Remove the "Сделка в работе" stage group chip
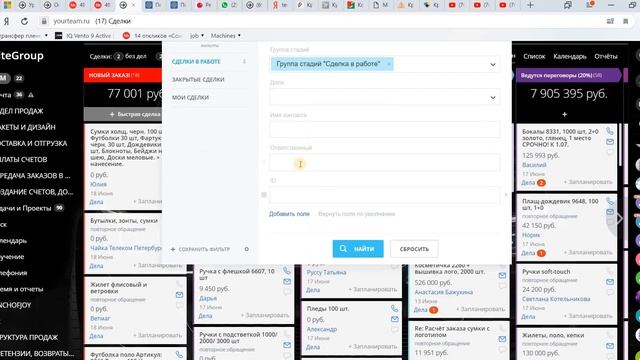Screen dimensions: 640x360 (x=389, y=64)
